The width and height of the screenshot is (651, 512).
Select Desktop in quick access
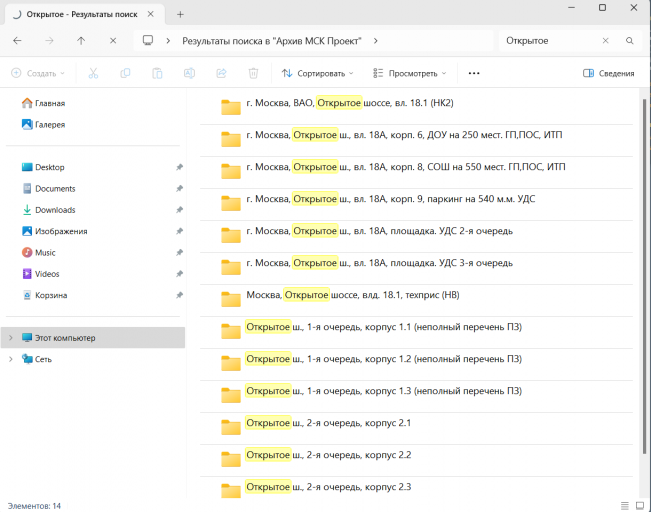click(x=43, y=167)
